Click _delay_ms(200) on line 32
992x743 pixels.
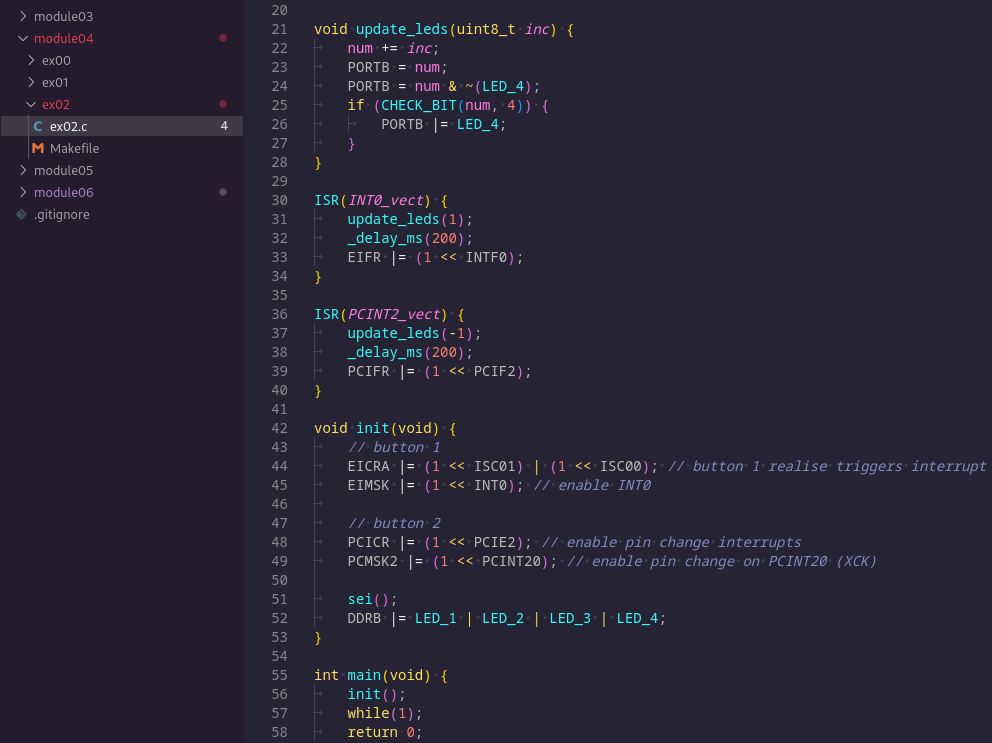pyautogui.click(x=406, y=238)
